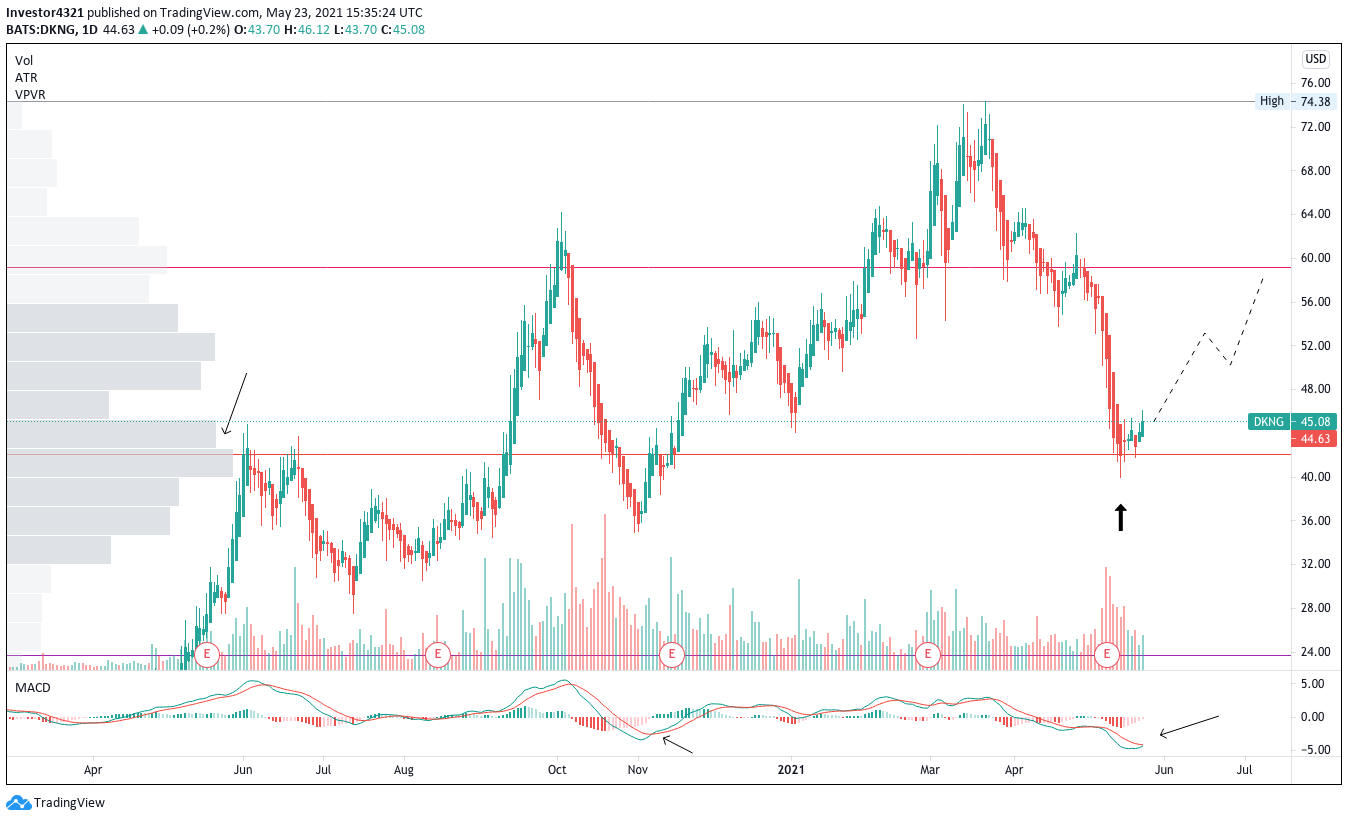Click the 2021 label on the time axis
The image size is (1348, 821).
pos(791,771)
